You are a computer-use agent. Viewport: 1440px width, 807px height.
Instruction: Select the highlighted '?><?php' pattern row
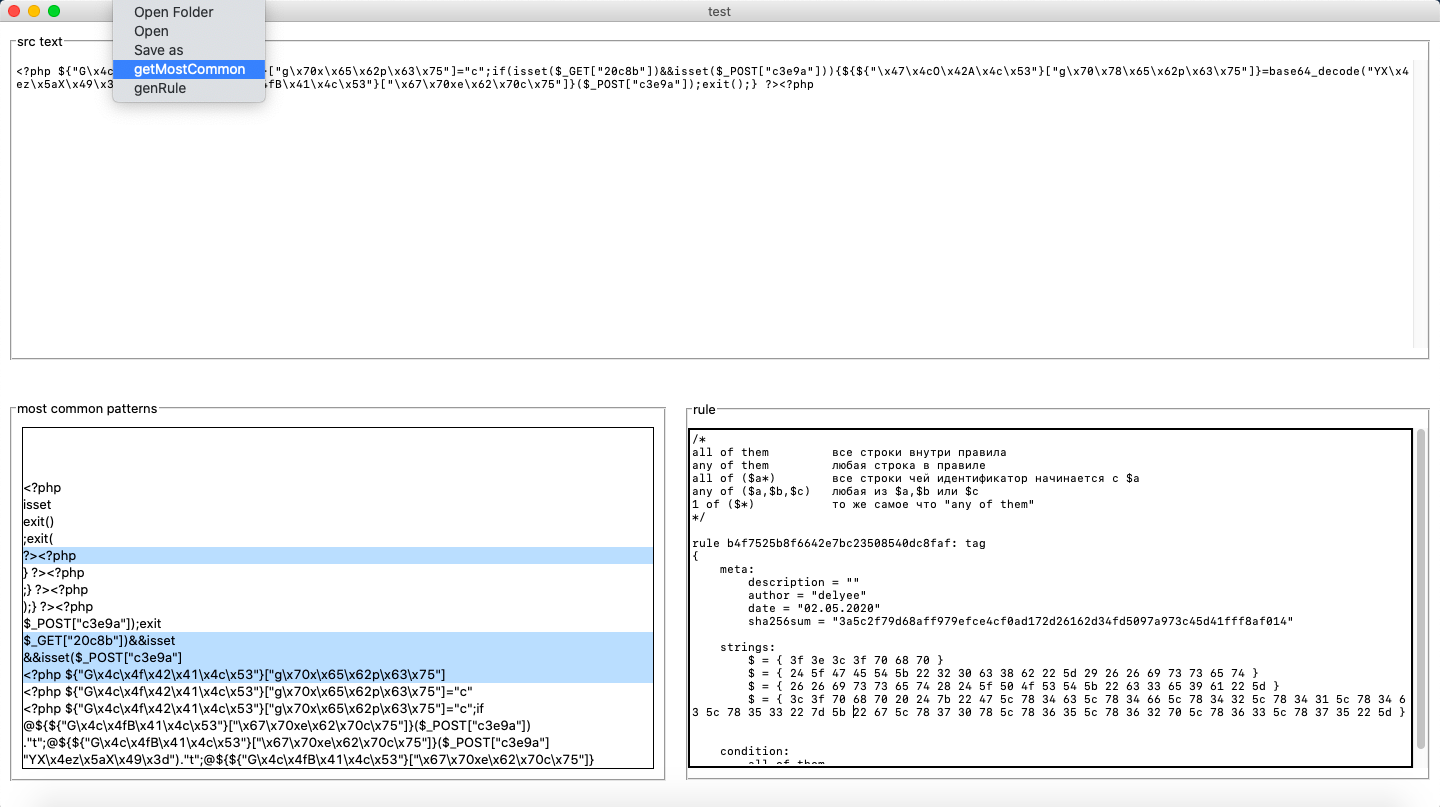[338, 556]
